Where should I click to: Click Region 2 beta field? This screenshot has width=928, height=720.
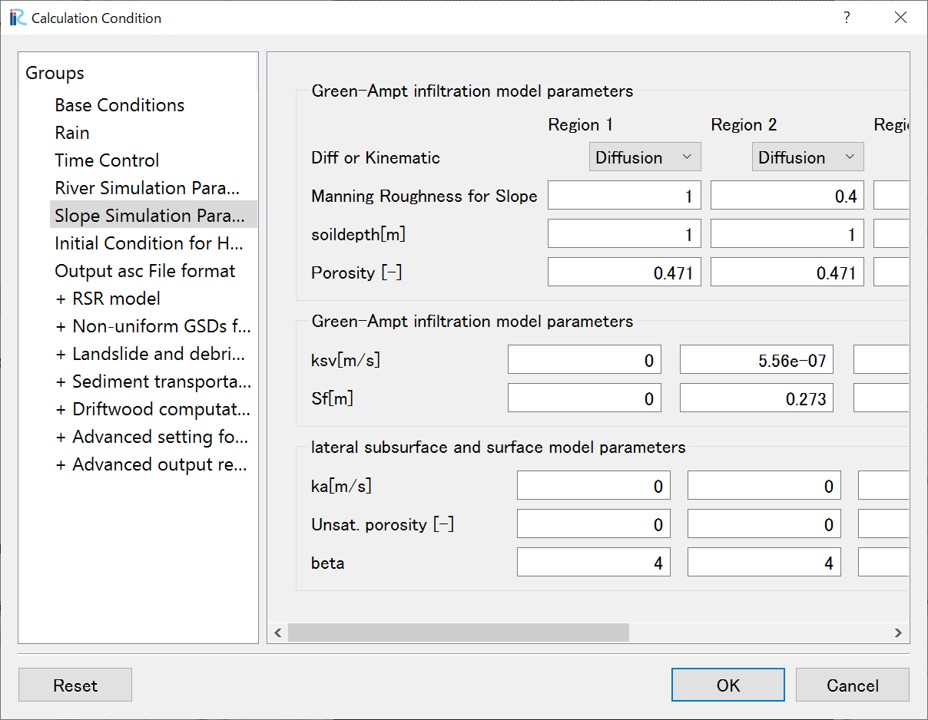click(x=764, y=563)
